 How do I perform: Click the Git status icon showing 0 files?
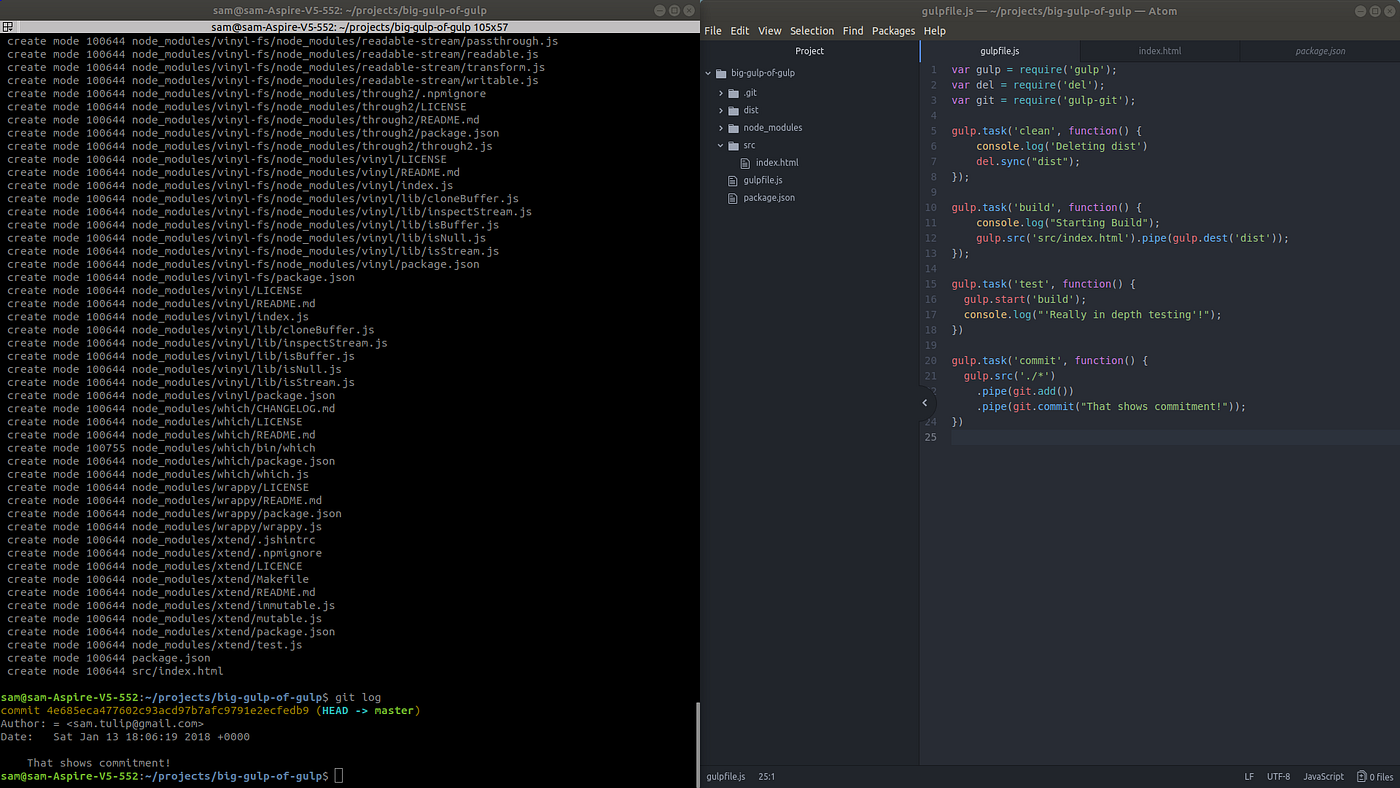[x=1360, y=776]
